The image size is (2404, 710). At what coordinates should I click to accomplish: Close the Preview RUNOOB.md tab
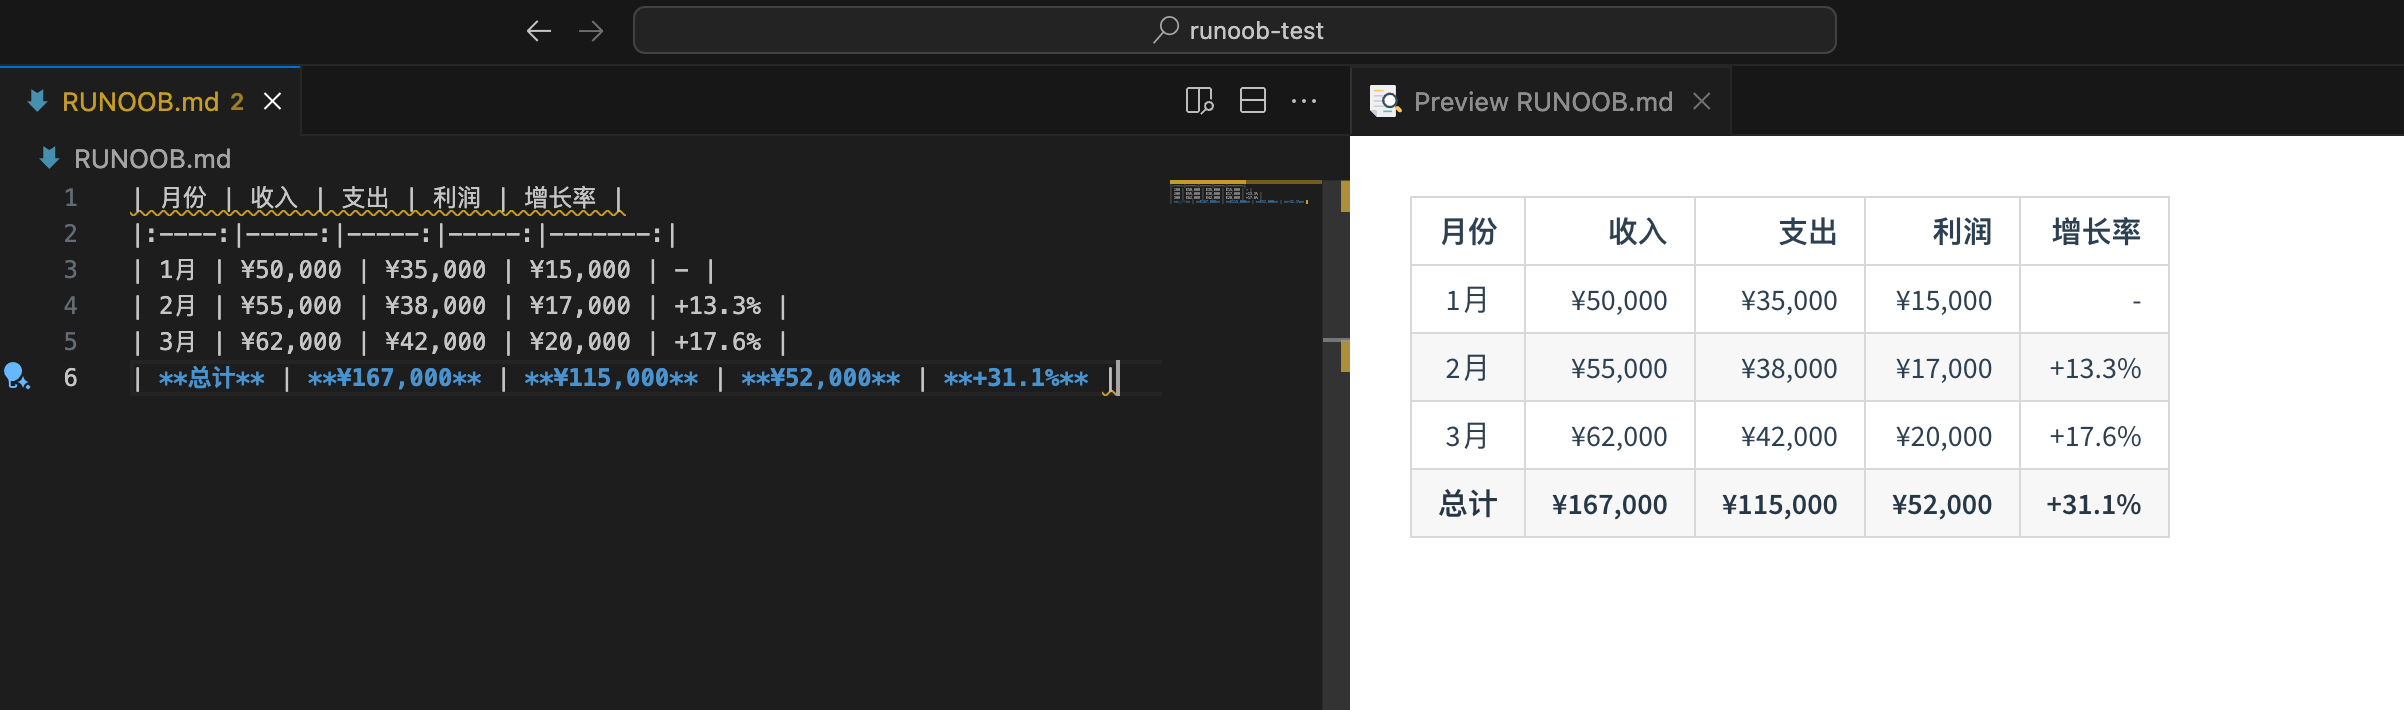click(1702, 101)
